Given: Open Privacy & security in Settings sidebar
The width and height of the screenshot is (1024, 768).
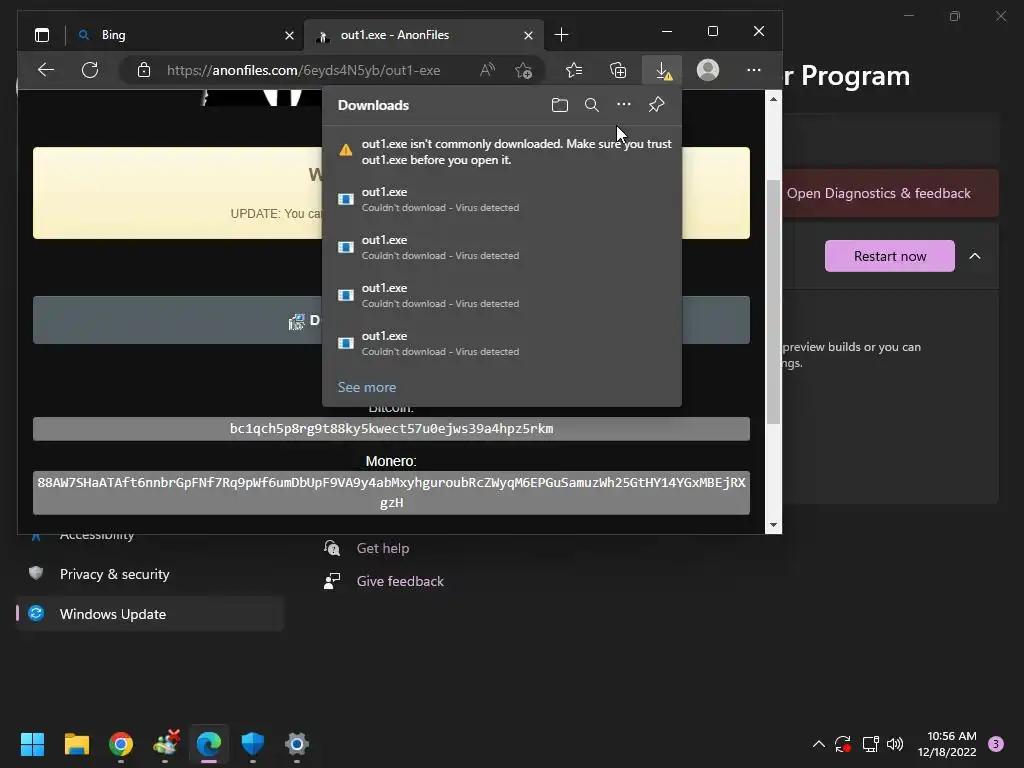Looking at the screenshot, I should pos(150,574).
